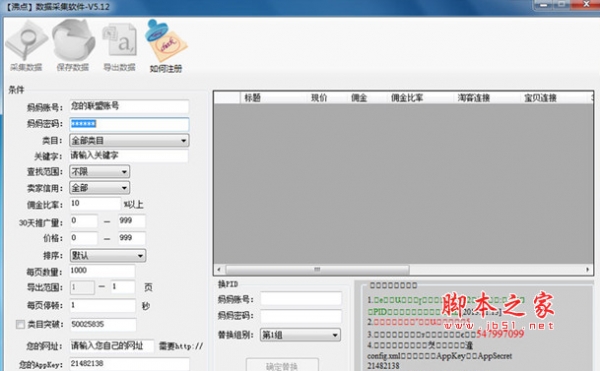Click the 妈妈密码 field in 条件 section
The height and width of the screenshot is (371, 600).
click(129, 124)
